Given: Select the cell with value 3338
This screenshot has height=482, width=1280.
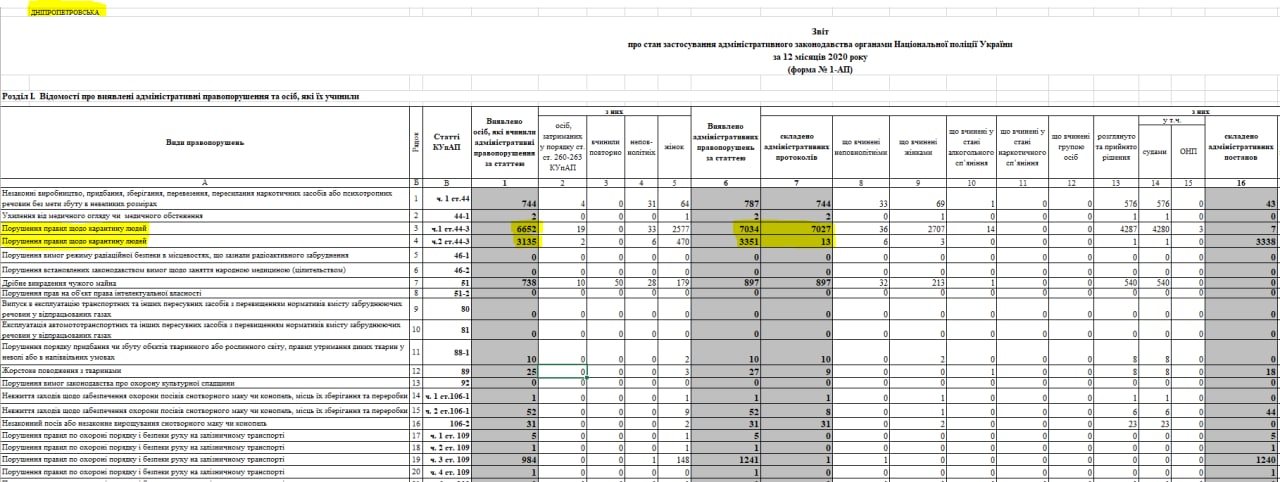Looking at the screenshot, I should pyautogui.click(x=1241, y=241).
